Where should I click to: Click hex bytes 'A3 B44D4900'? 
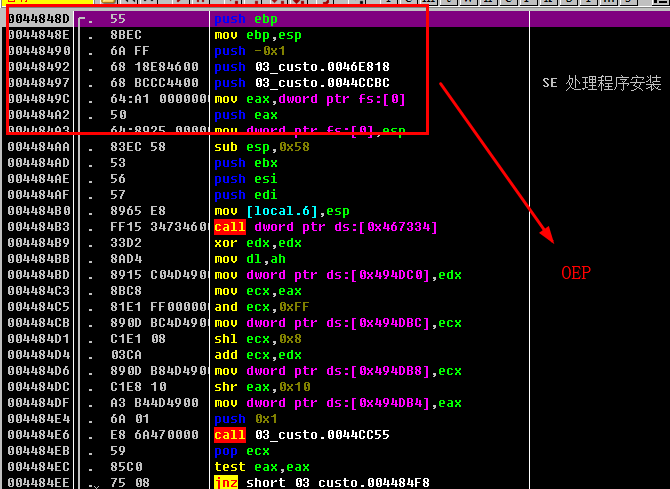pos(154,403)
